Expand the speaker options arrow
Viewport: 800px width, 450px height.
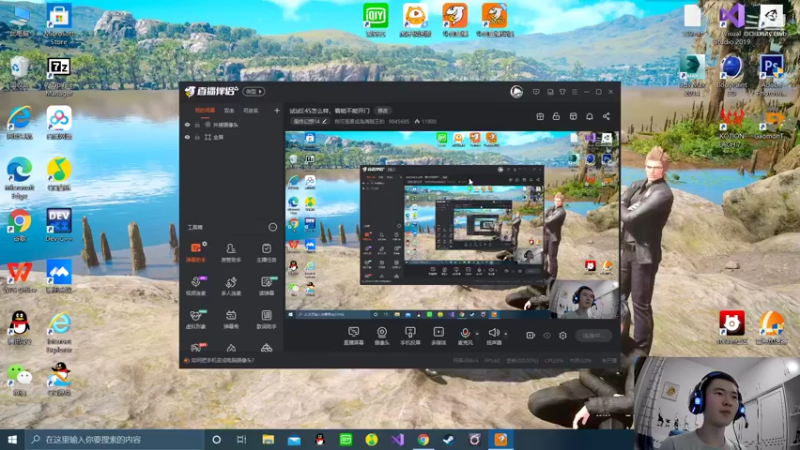coord(506,334)
